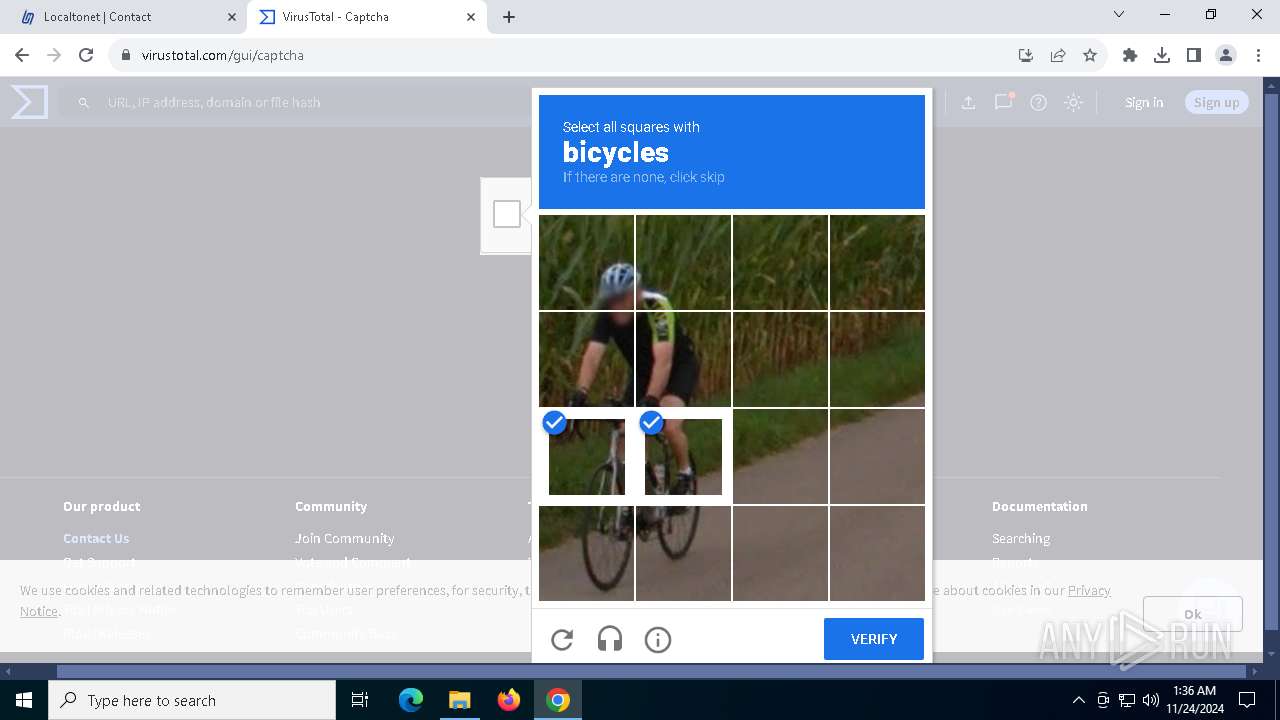
Task: Show hidden system tray icons
Action: [x=1078, y=700]
